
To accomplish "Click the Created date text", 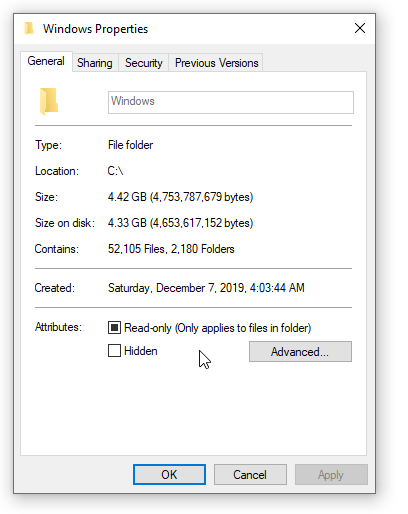I will pos(206,288).
